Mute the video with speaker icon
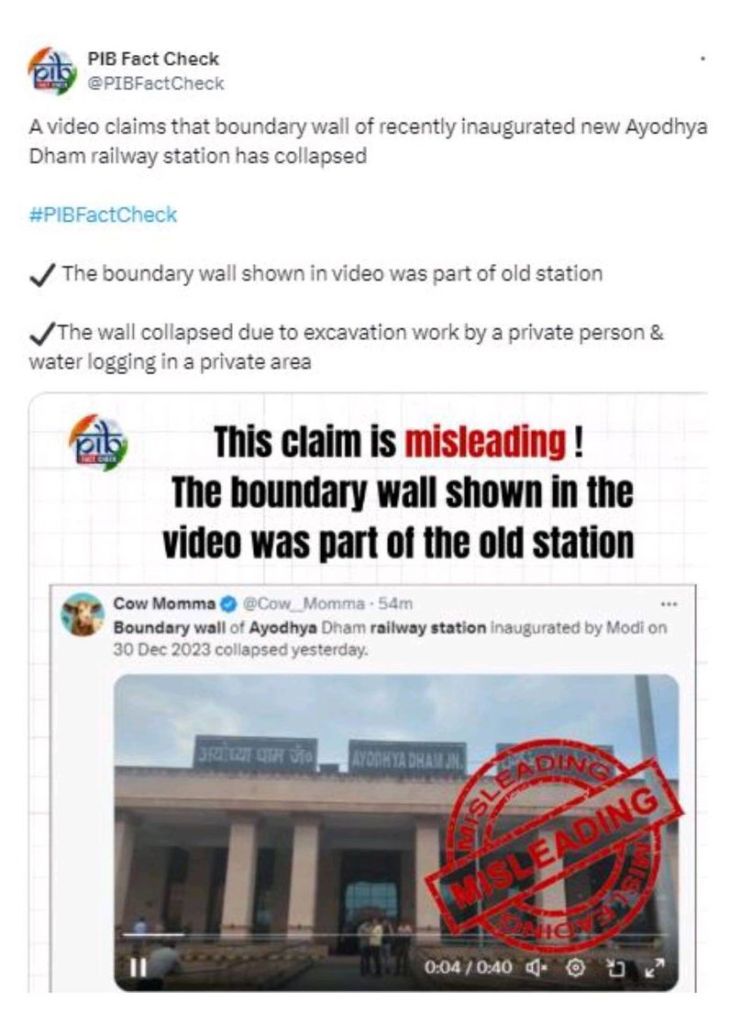The image size is (741, 1024). 535,967
